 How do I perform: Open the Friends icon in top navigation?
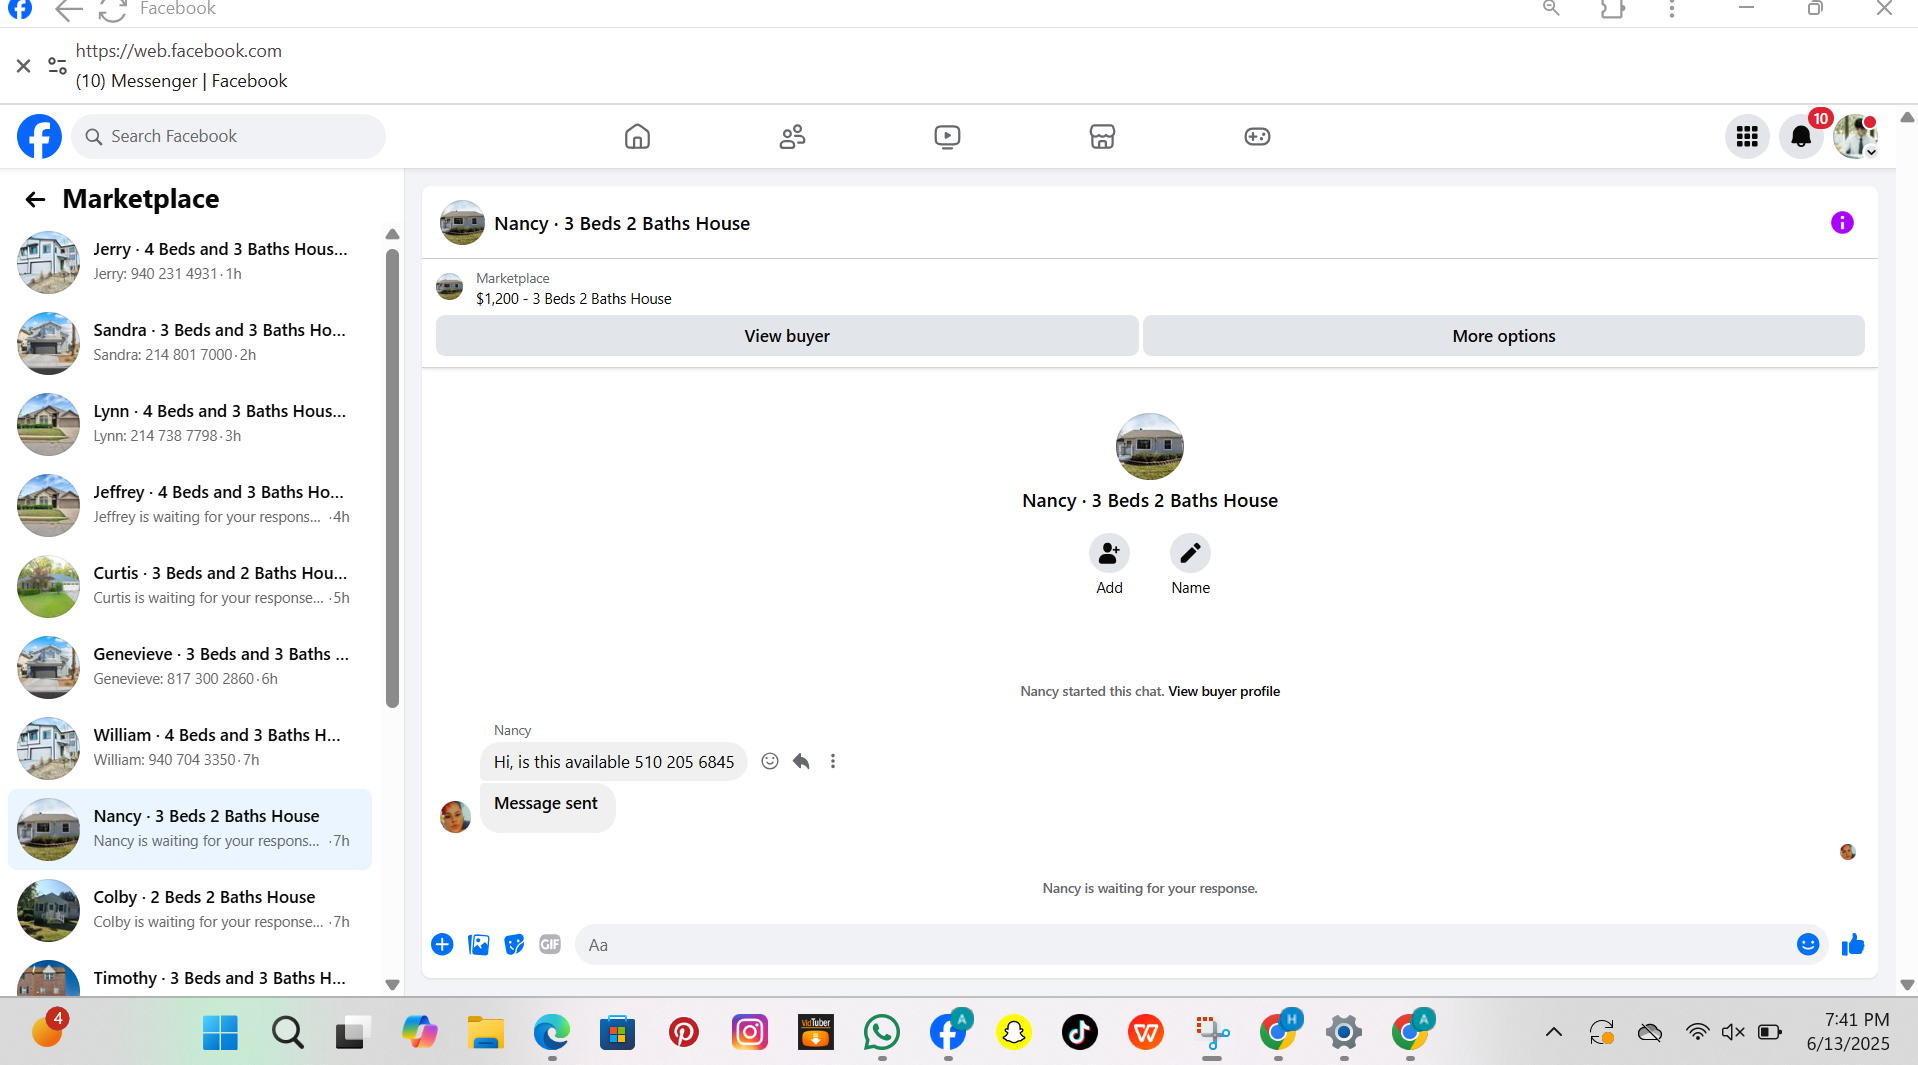pos(792,136)
